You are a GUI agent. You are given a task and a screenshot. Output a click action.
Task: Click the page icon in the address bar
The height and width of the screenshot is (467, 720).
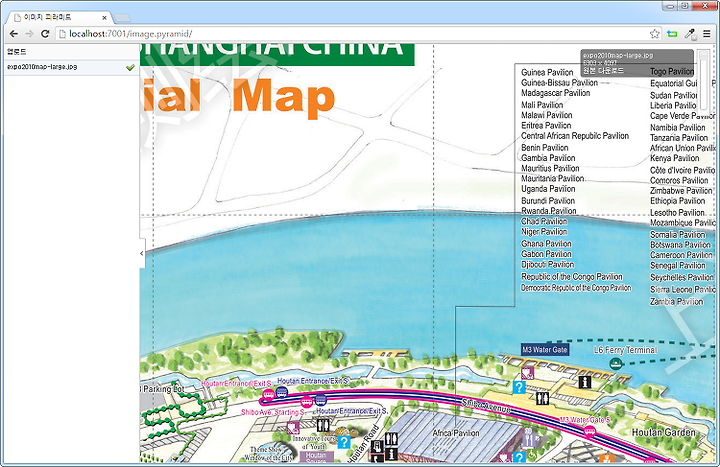point(62,34)
